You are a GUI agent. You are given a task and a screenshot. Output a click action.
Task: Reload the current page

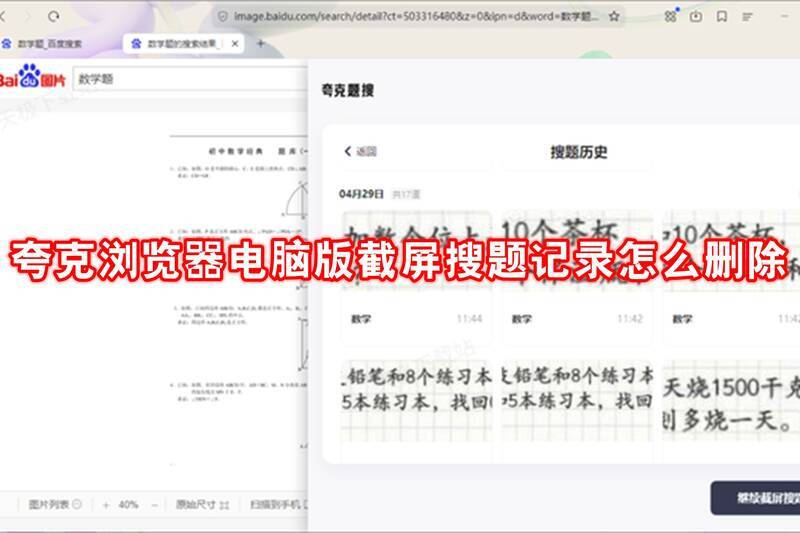tap(54, 16)
